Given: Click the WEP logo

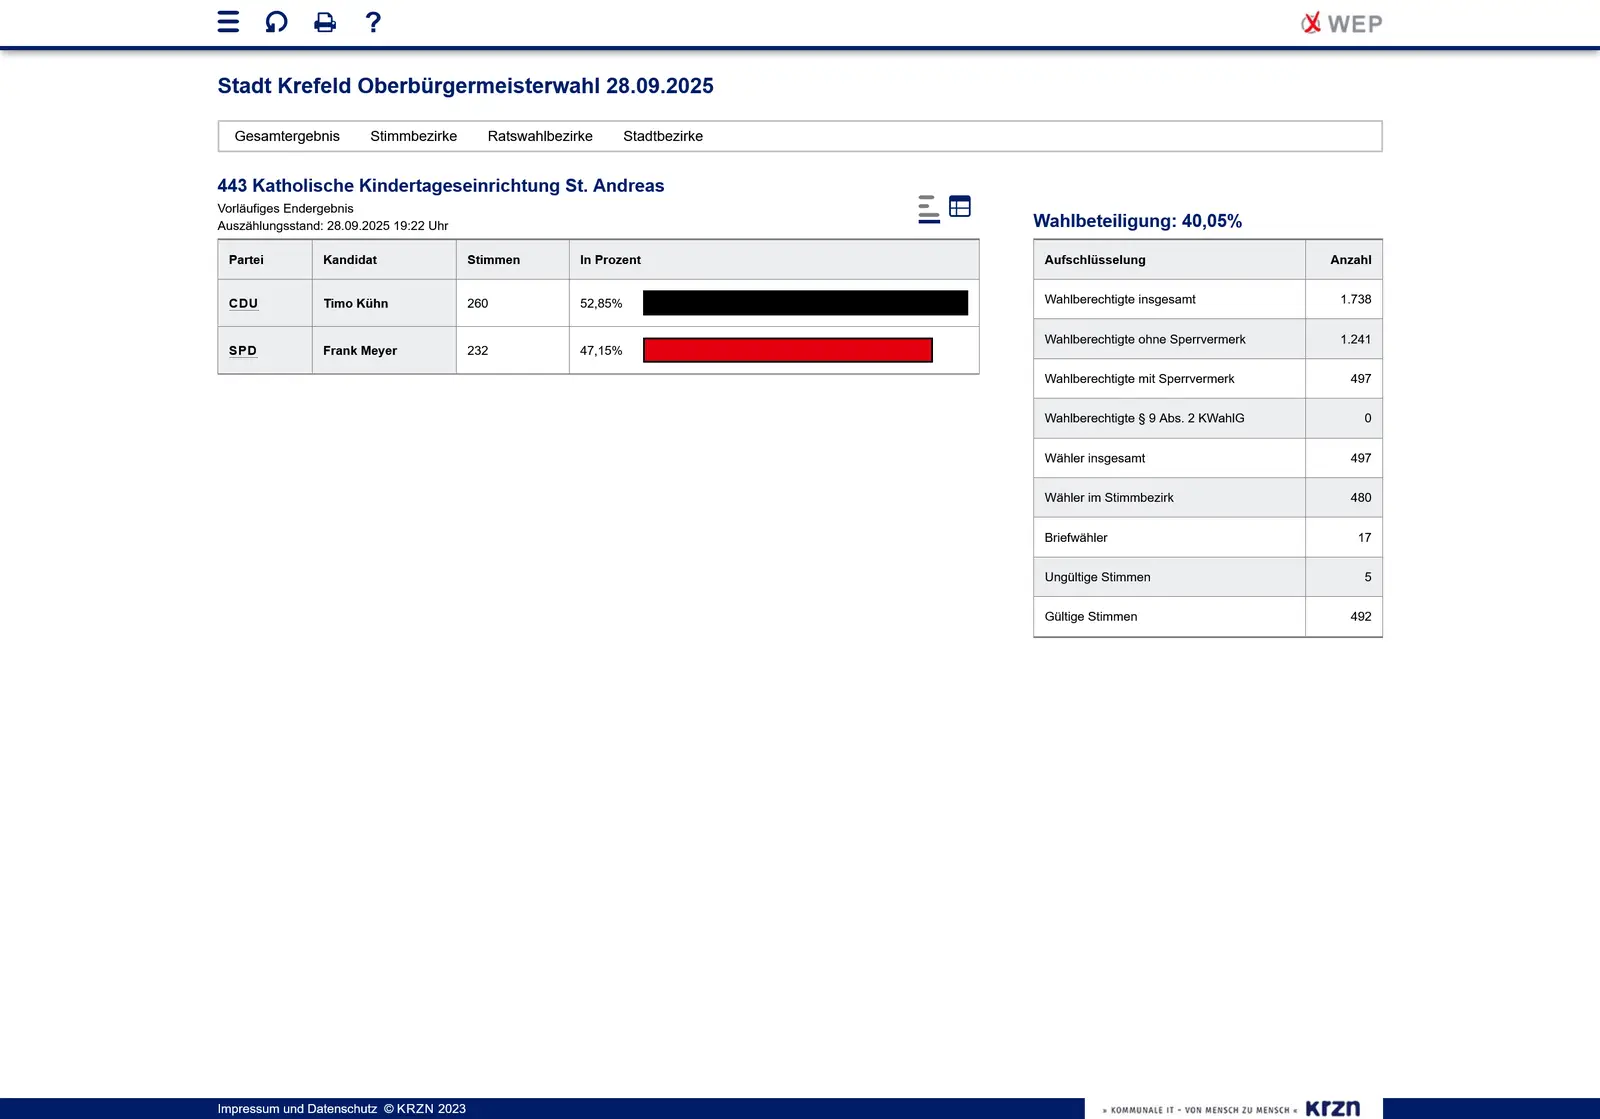Looking at the screenshot, I should click(1341, 23).
